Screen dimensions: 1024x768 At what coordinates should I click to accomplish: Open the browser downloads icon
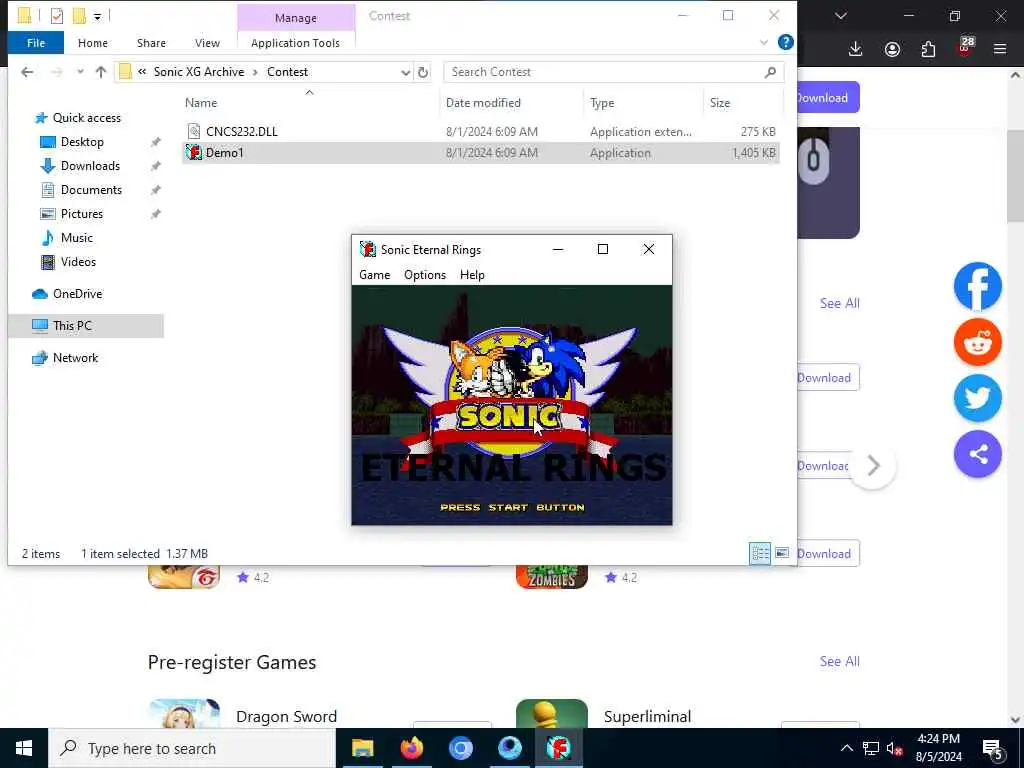pos(856,49)
